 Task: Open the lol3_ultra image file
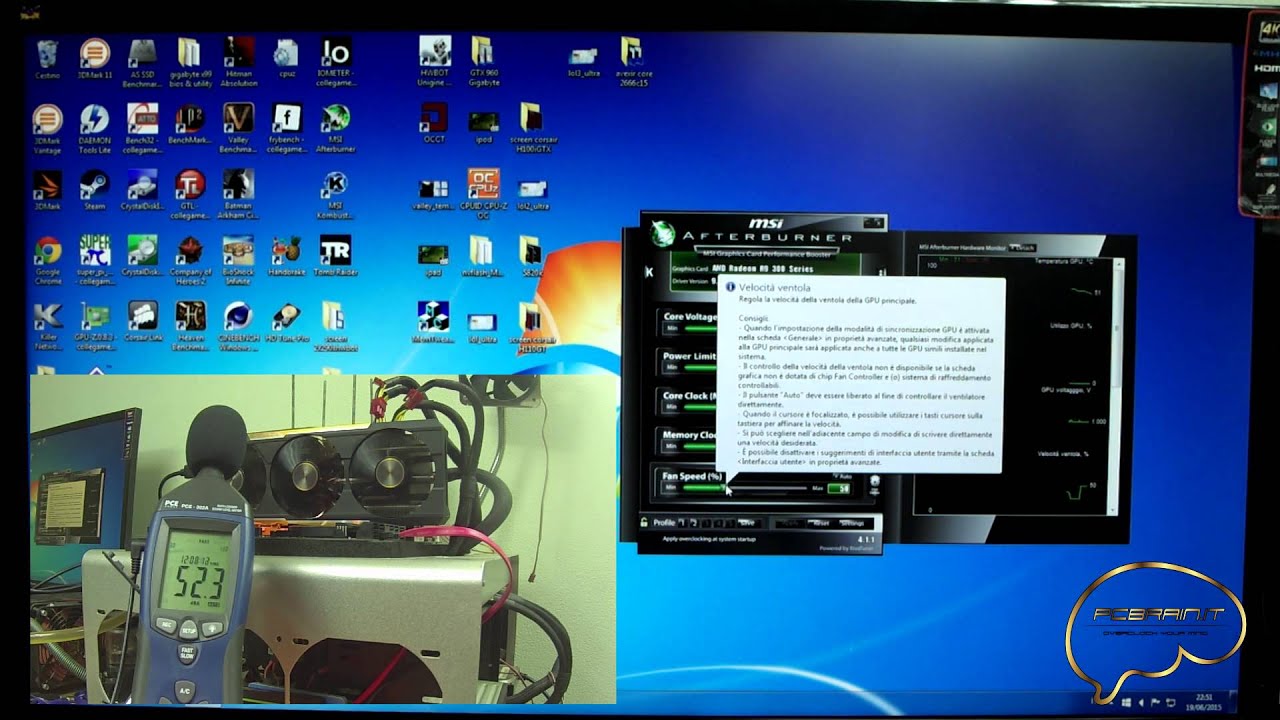point(583,62)
